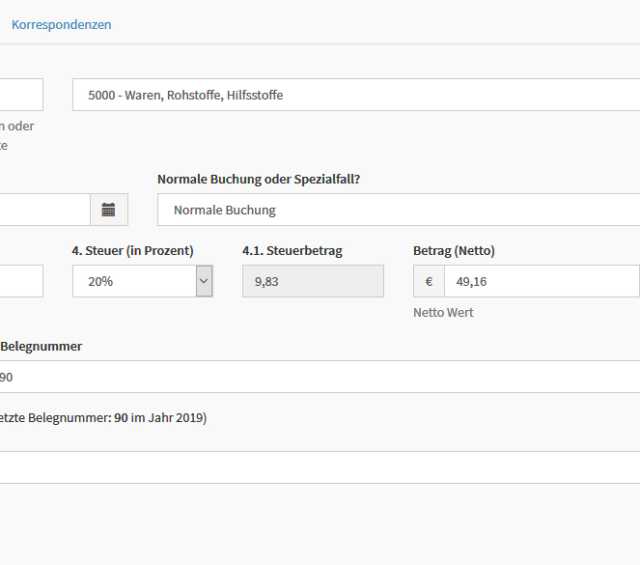Open the '5000 - Waren, Rohstoffe, Hilfsstoffe' account selector
Image resolution: width=640 pixels, height=565 pixels.
tap(355, 95)
